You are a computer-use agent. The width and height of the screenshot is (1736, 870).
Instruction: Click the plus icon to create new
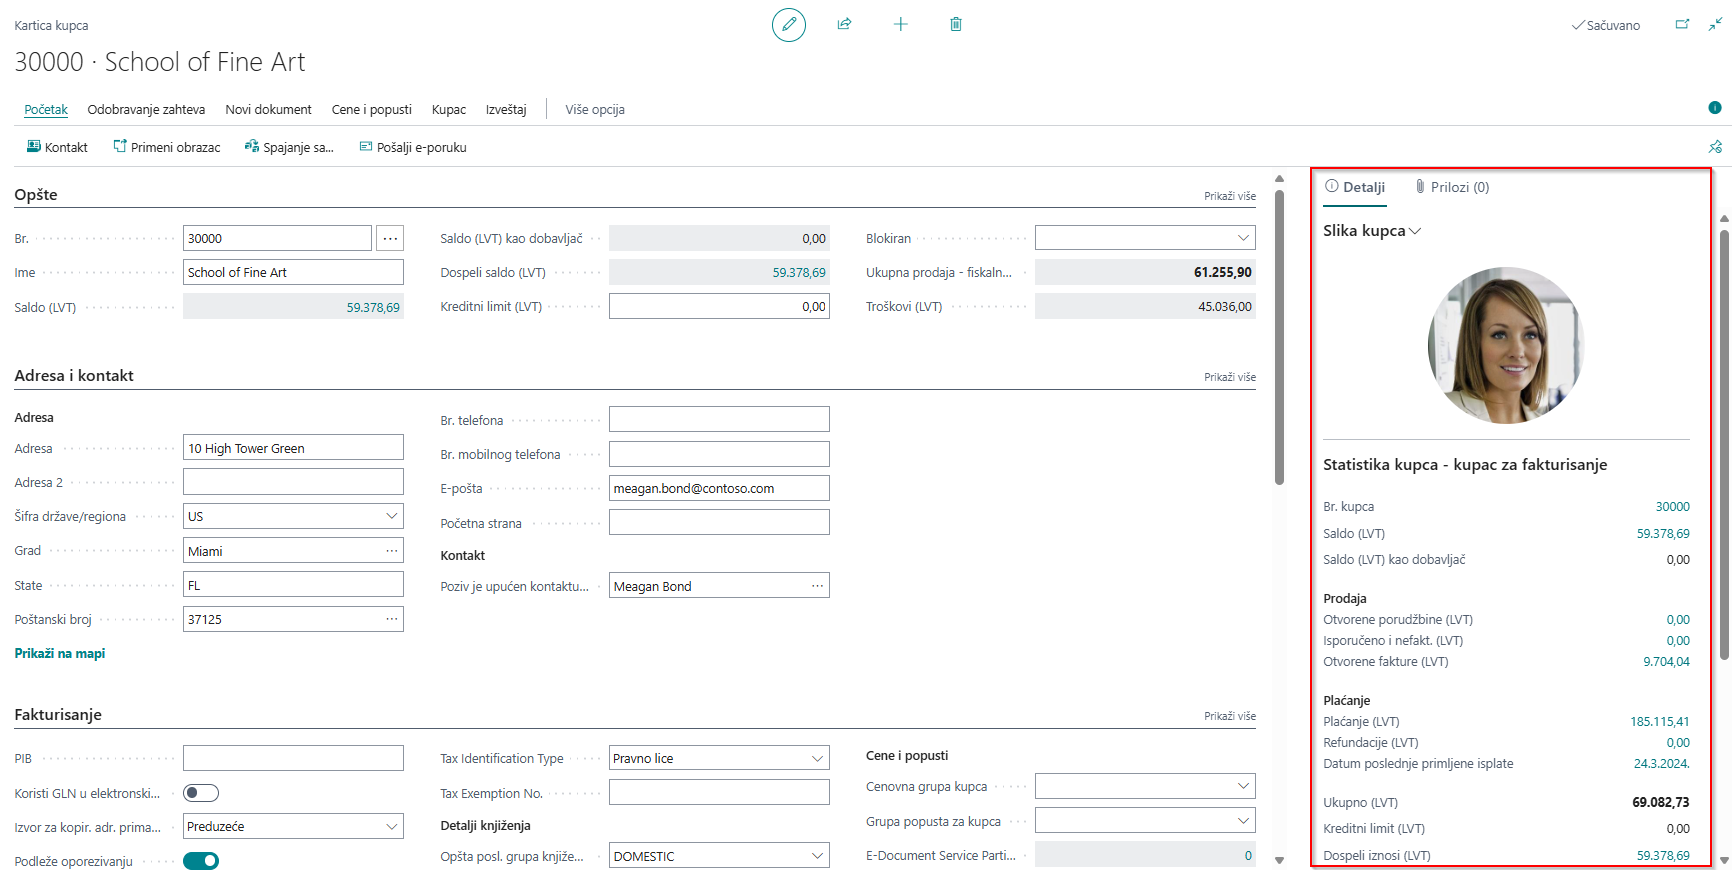[x=900, y=24]
